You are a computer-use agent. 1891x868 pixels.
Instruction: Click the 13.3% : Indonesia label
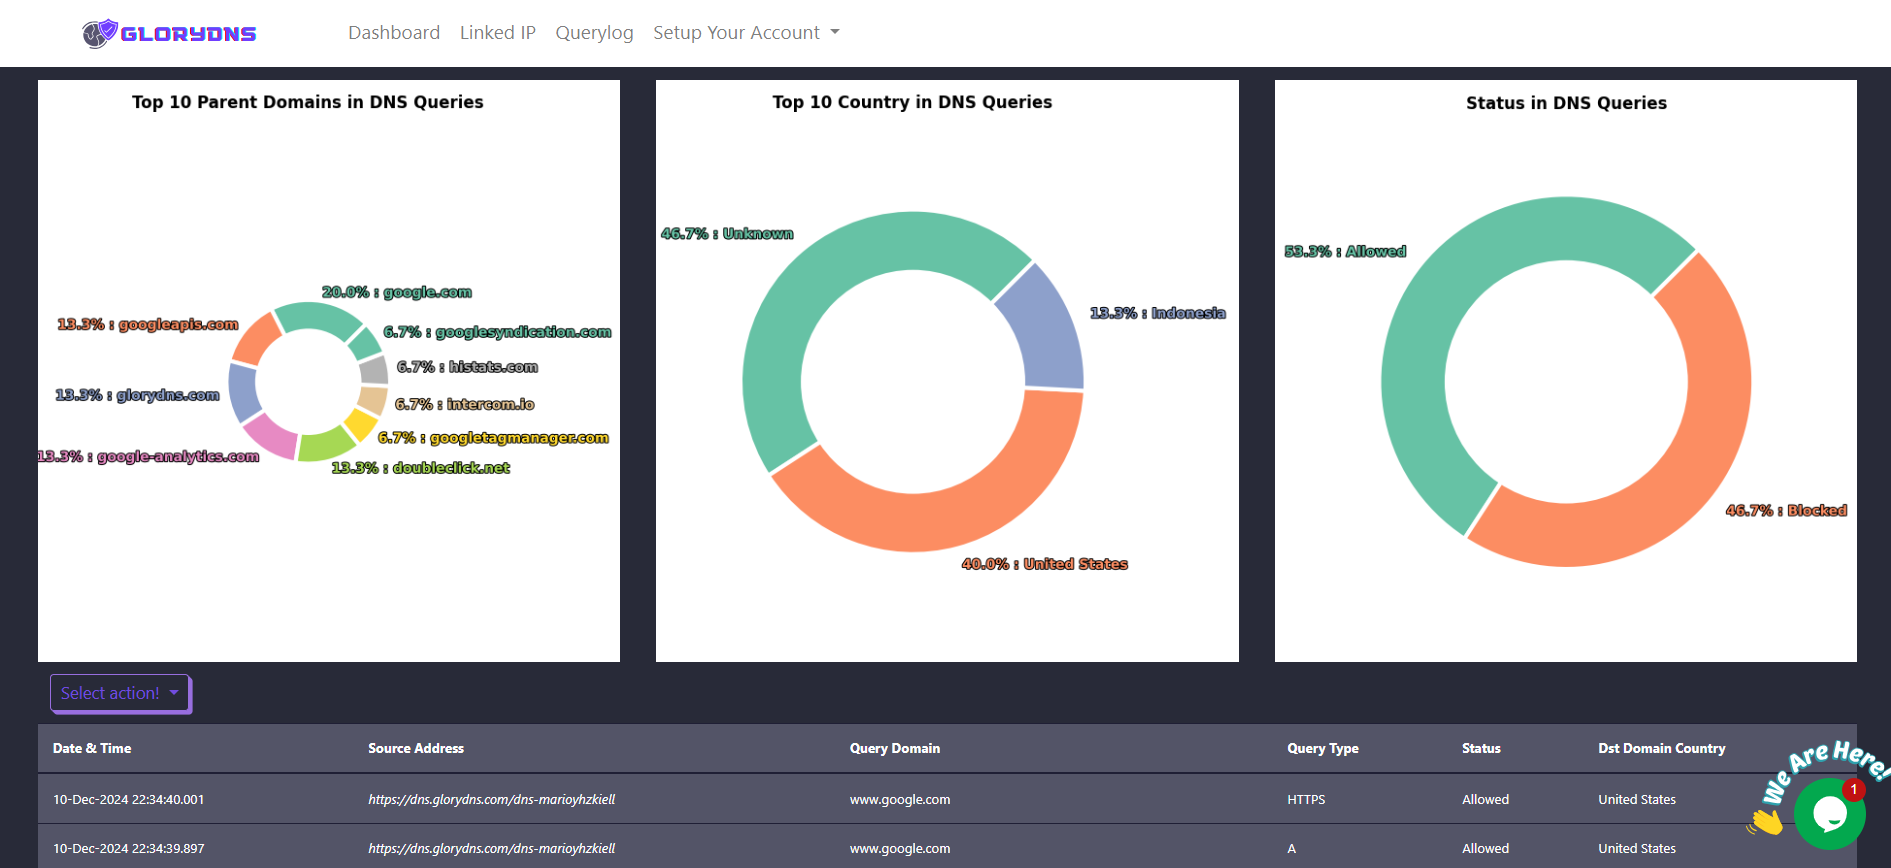point(1158,313)
